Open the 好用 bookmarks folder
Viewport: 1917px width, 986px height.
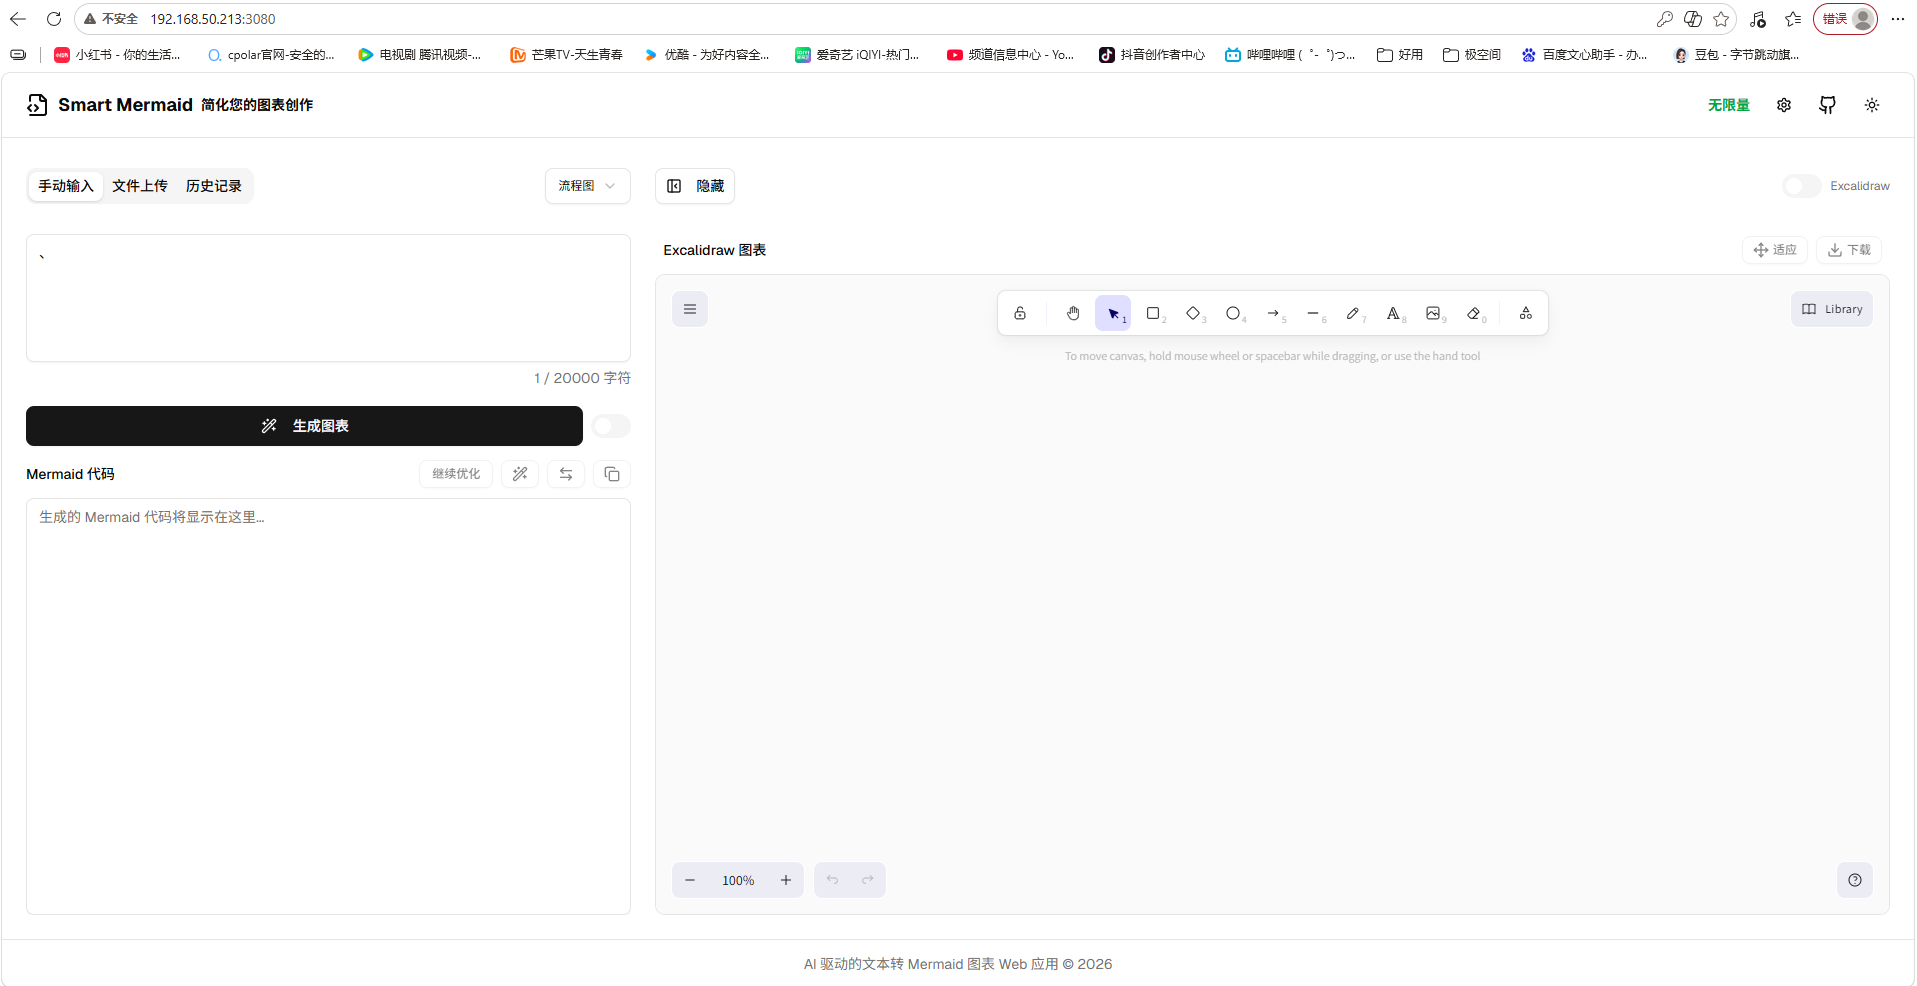click(1400, 55)
